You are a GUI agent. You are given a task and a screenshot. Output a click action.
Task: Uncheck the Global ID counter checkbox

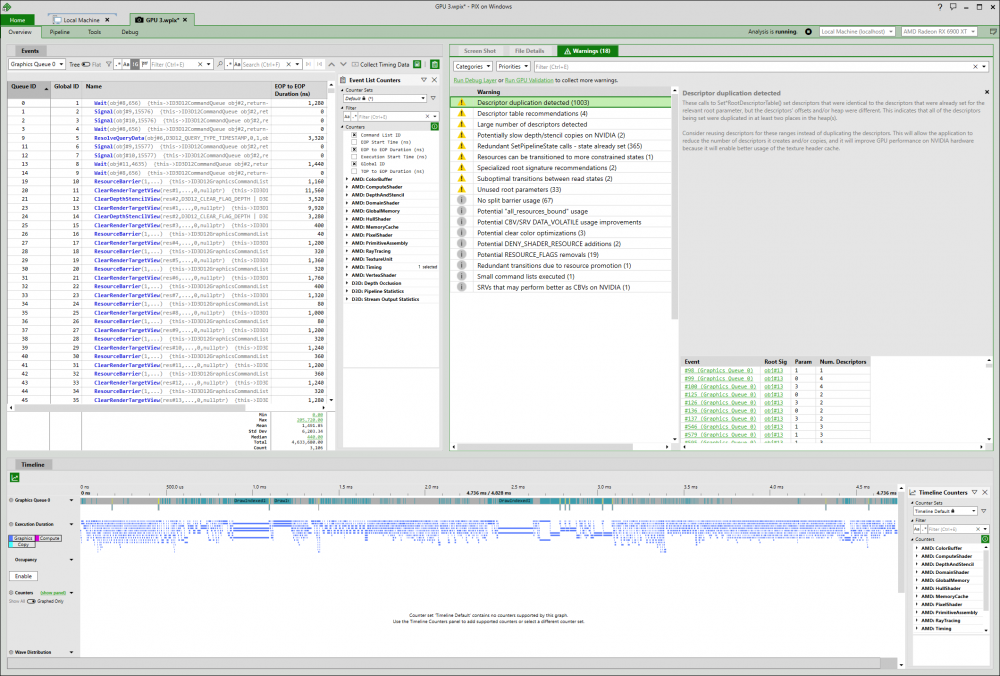354,163
